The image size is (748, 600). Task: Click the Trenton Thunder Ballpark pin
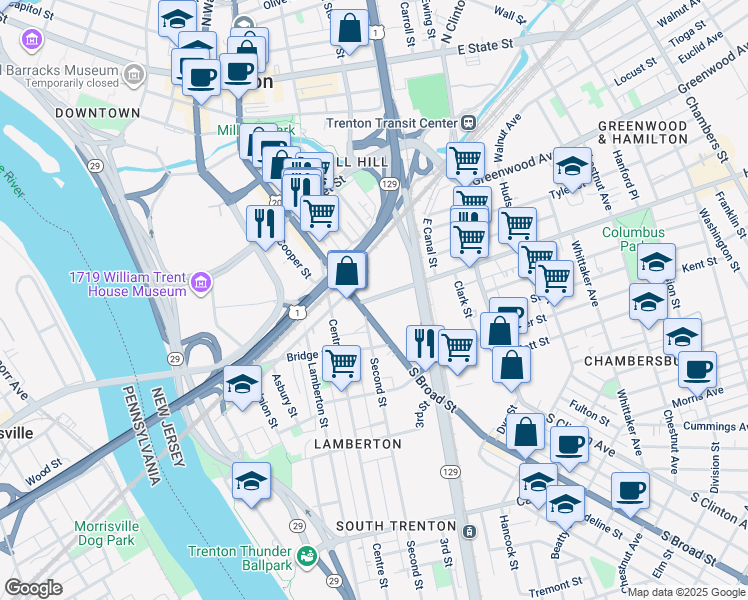(308, 558)
